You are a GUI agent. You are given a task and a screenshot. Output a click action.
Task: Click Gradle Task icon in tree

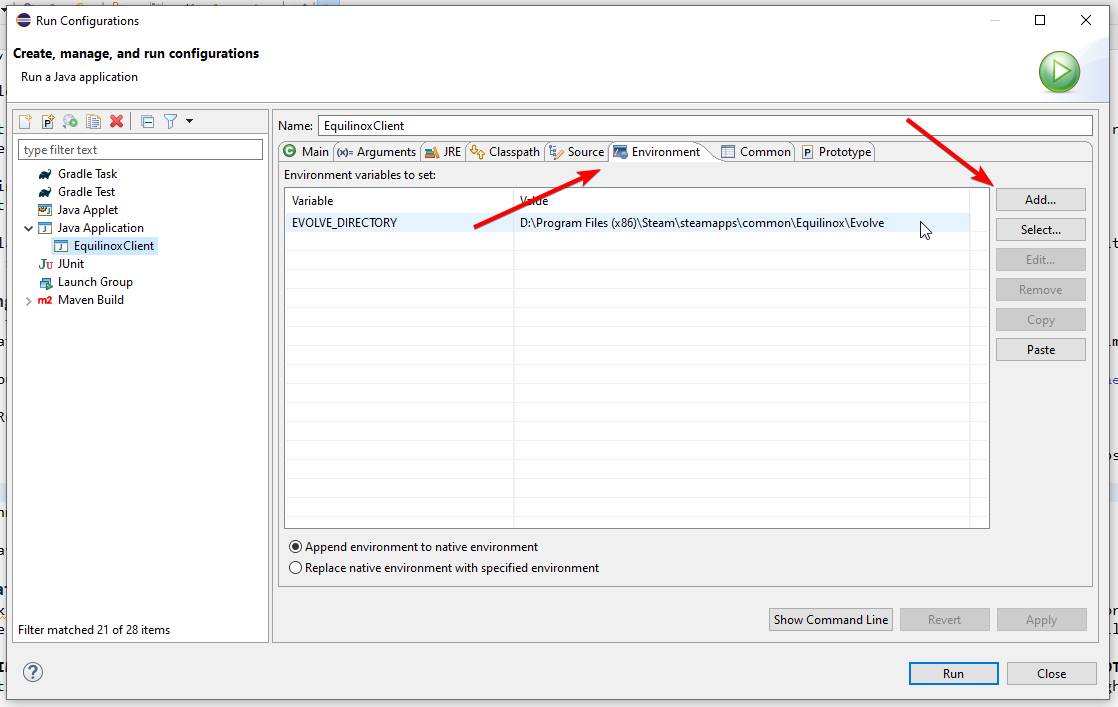45,174
